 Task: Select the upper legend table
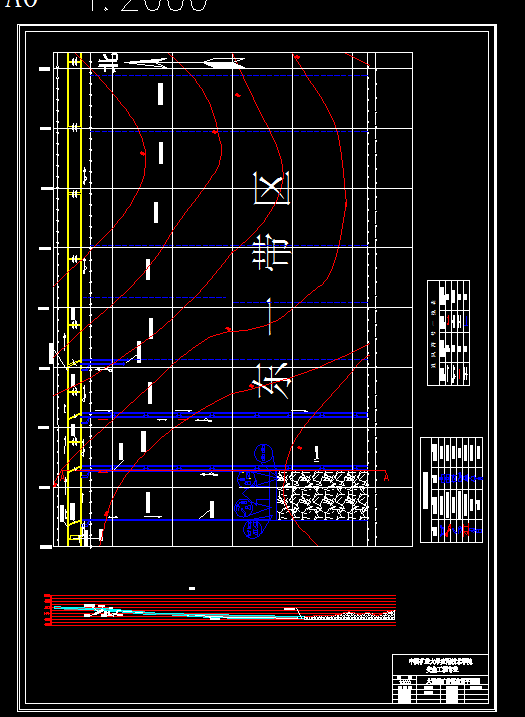click(x=448, y=333)
